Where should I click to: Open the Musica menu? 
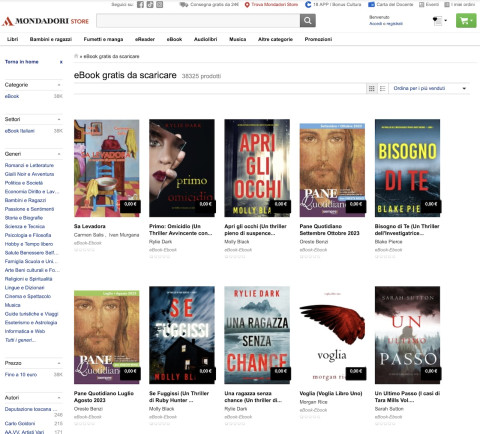[238, 39]
